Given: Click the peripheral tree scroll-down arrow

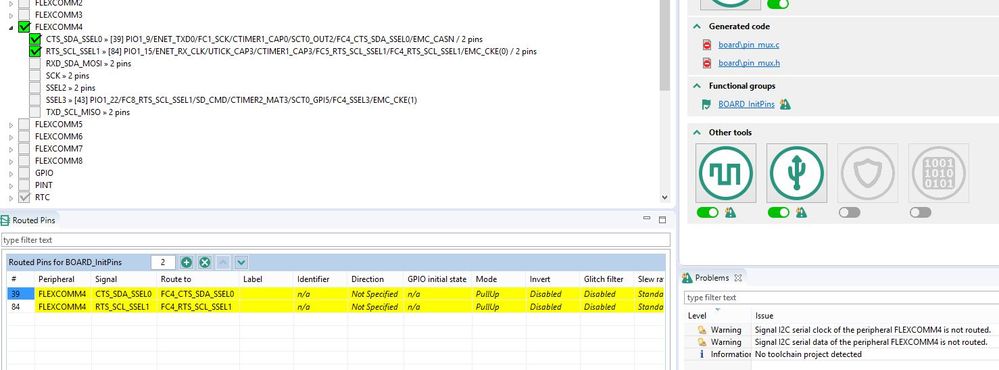Looking at the screenshot, I should [665, 198].
